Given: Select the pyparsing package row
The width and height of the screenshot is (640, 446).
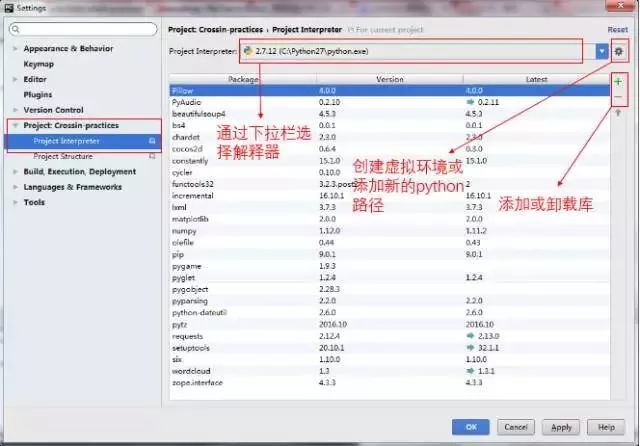Looking at the screenshot, I should pyautogui.click(x=390, y=301).
